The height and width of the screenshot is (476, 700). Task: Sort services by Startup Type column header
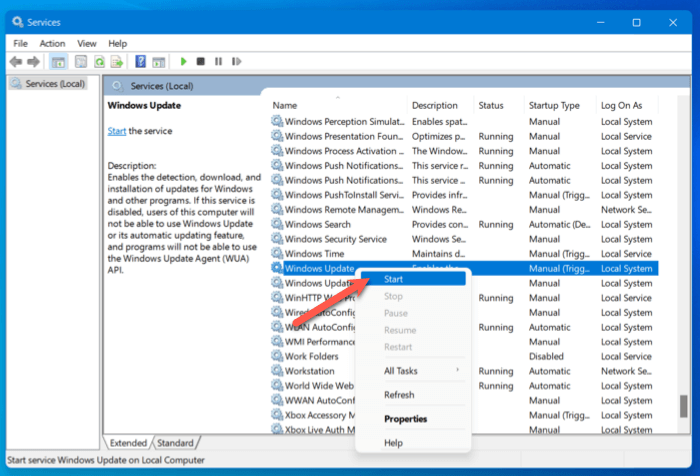point(554,105)
